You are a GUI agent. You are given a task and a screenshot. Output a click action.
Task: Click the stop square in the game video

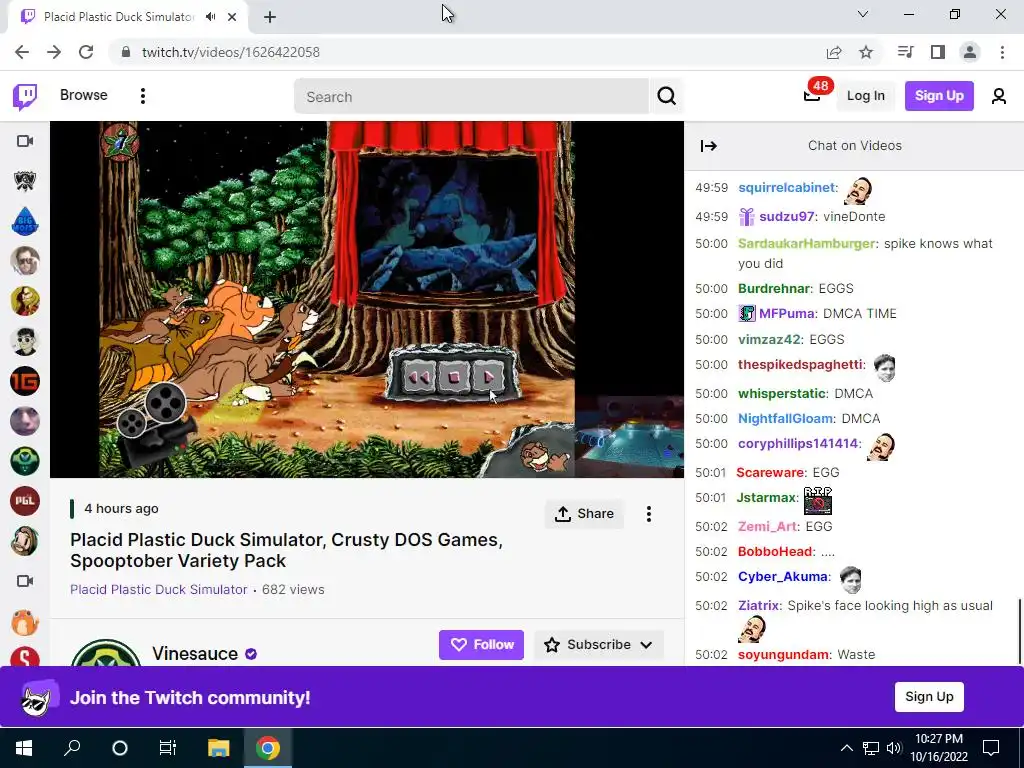(454, 377)
